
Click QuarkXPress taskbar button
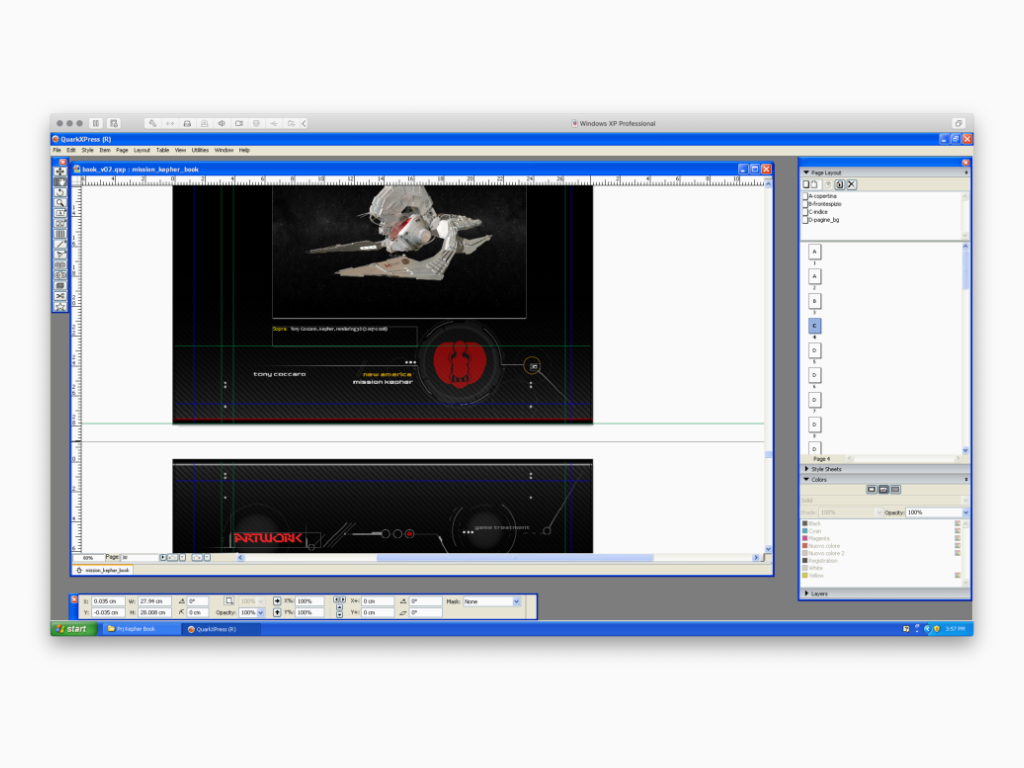[221, 629]
